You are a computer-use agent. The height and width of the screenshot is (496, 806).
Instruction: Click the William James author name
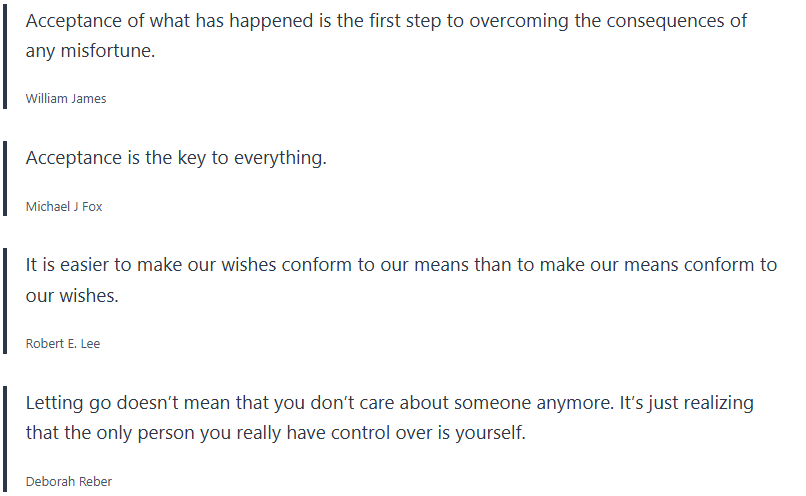[x=66, y=98]
